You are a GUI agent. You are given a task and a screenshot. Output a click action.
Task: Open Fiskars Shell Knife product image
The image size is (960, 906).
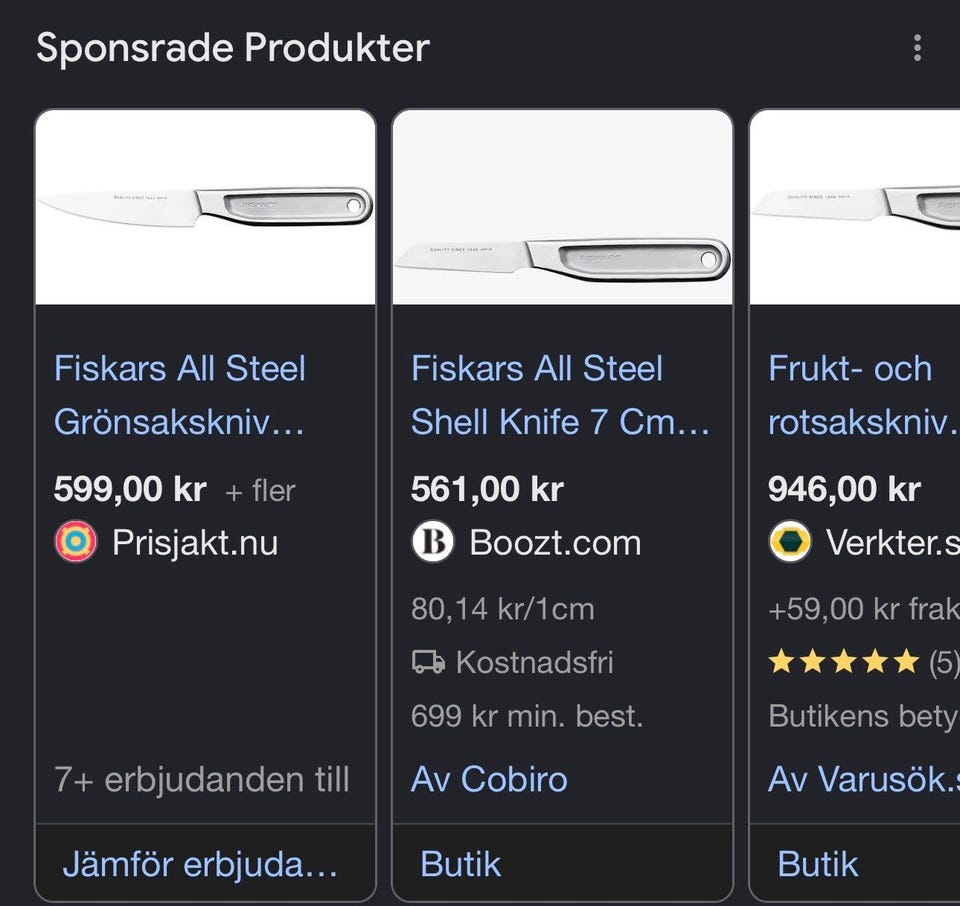point(562,207)
